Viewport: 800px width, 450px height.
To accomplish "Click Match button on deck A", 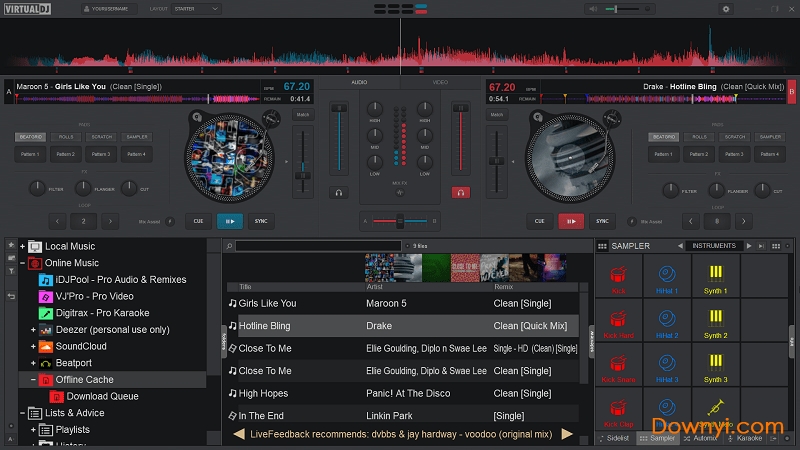I will (x=303, y=115).
